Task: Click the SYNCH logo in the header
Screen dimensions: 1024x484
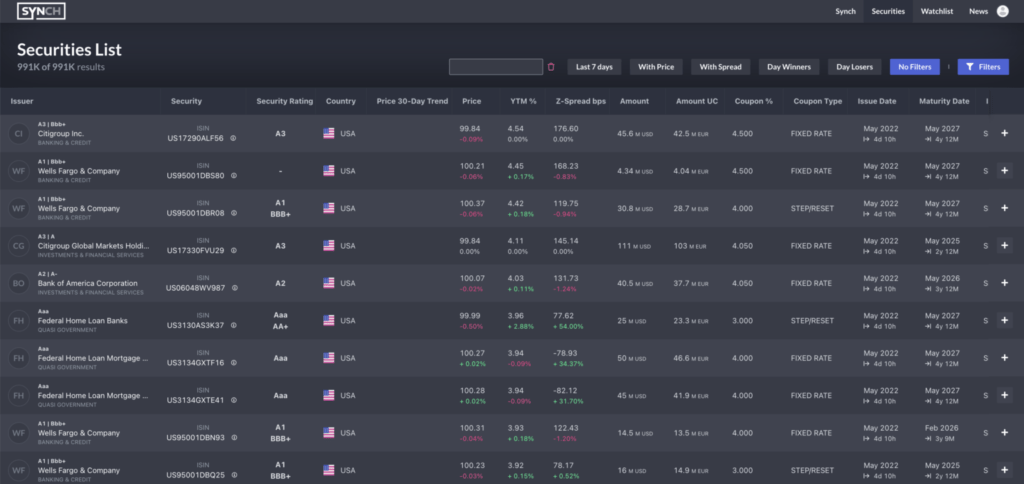Action: point(39,11)
